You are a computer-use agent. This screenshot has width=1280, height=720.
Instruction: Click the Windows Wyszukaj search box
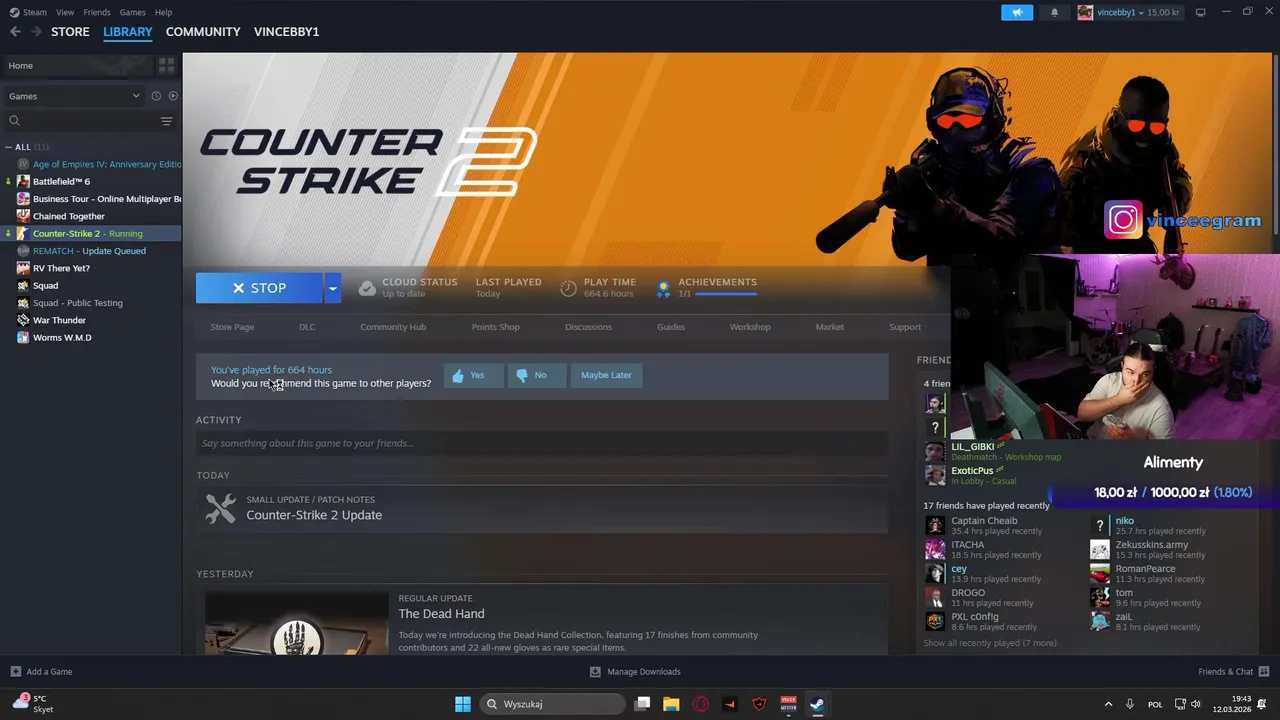tap(552, 704)
